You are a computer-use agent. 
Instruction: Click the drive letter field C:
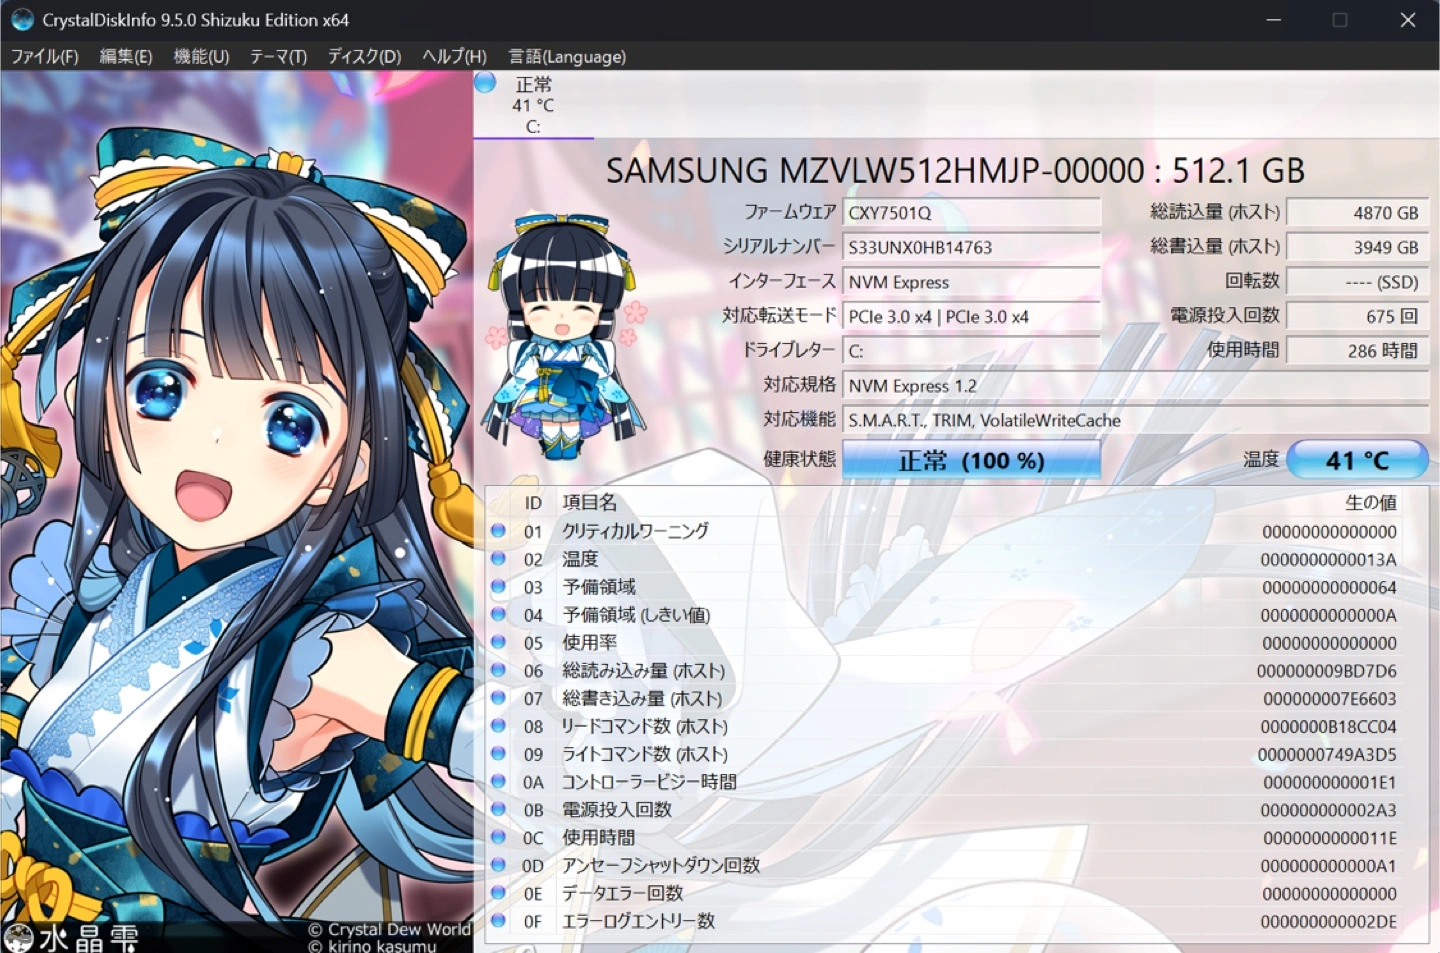pos(972,351)
